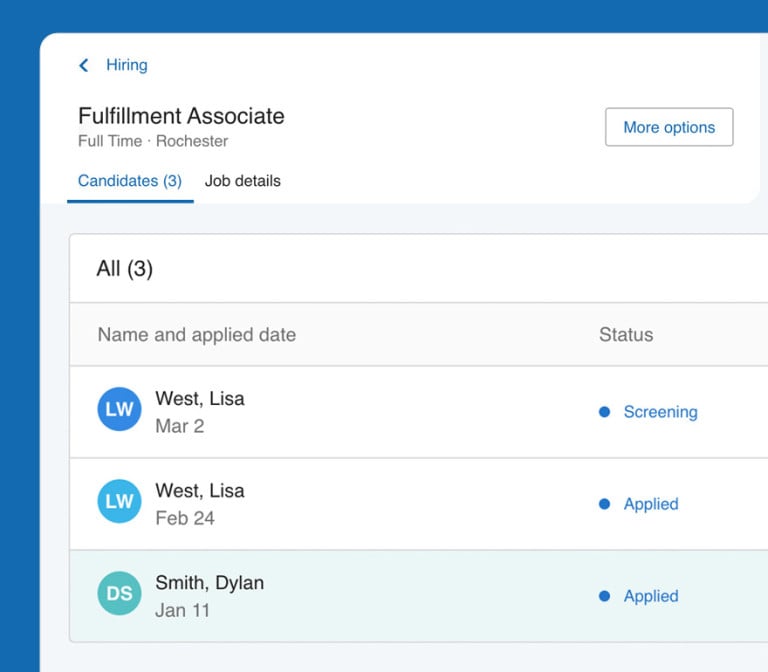The width and height of the screenshot is (768, 672).
Task: Open the Smith, Dylan candidate row
Action: (419, 596)
